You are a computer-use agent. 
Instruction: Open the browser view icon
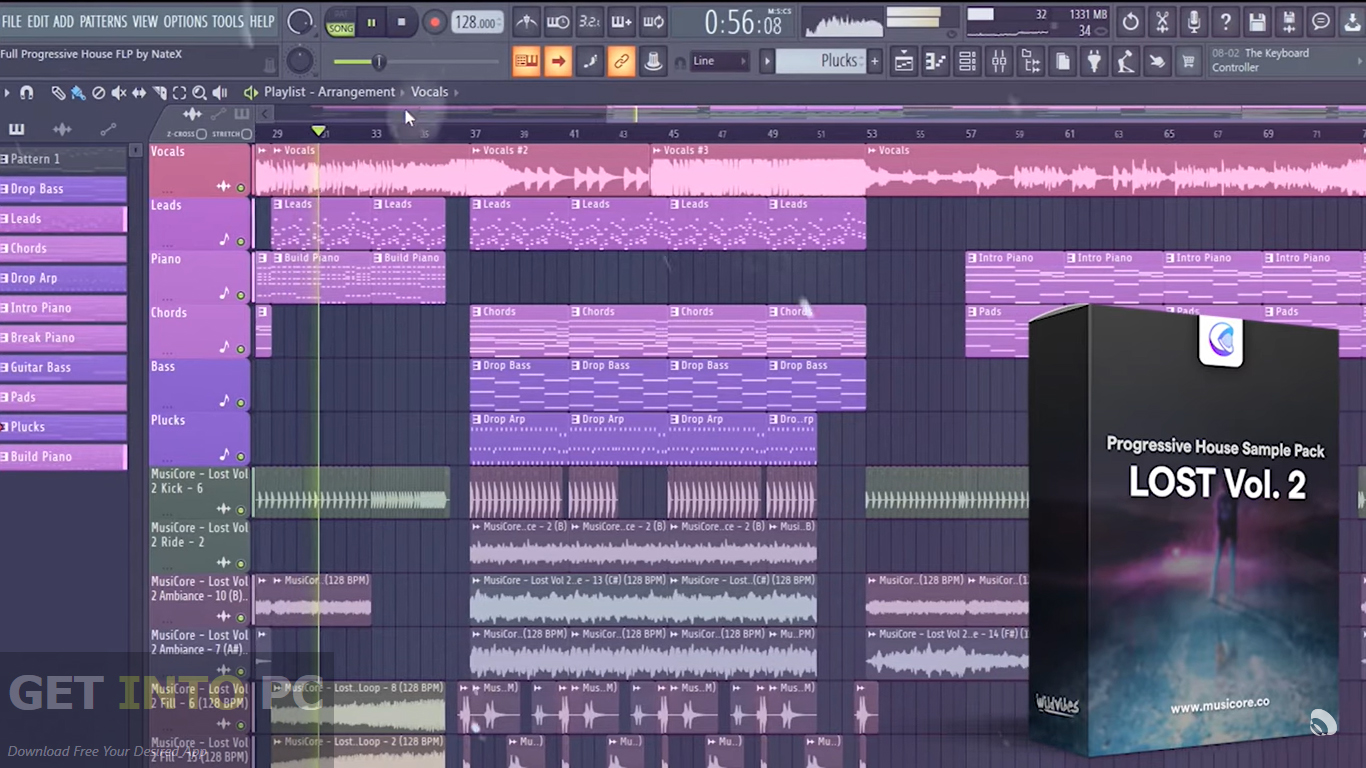click(1031, 62)
